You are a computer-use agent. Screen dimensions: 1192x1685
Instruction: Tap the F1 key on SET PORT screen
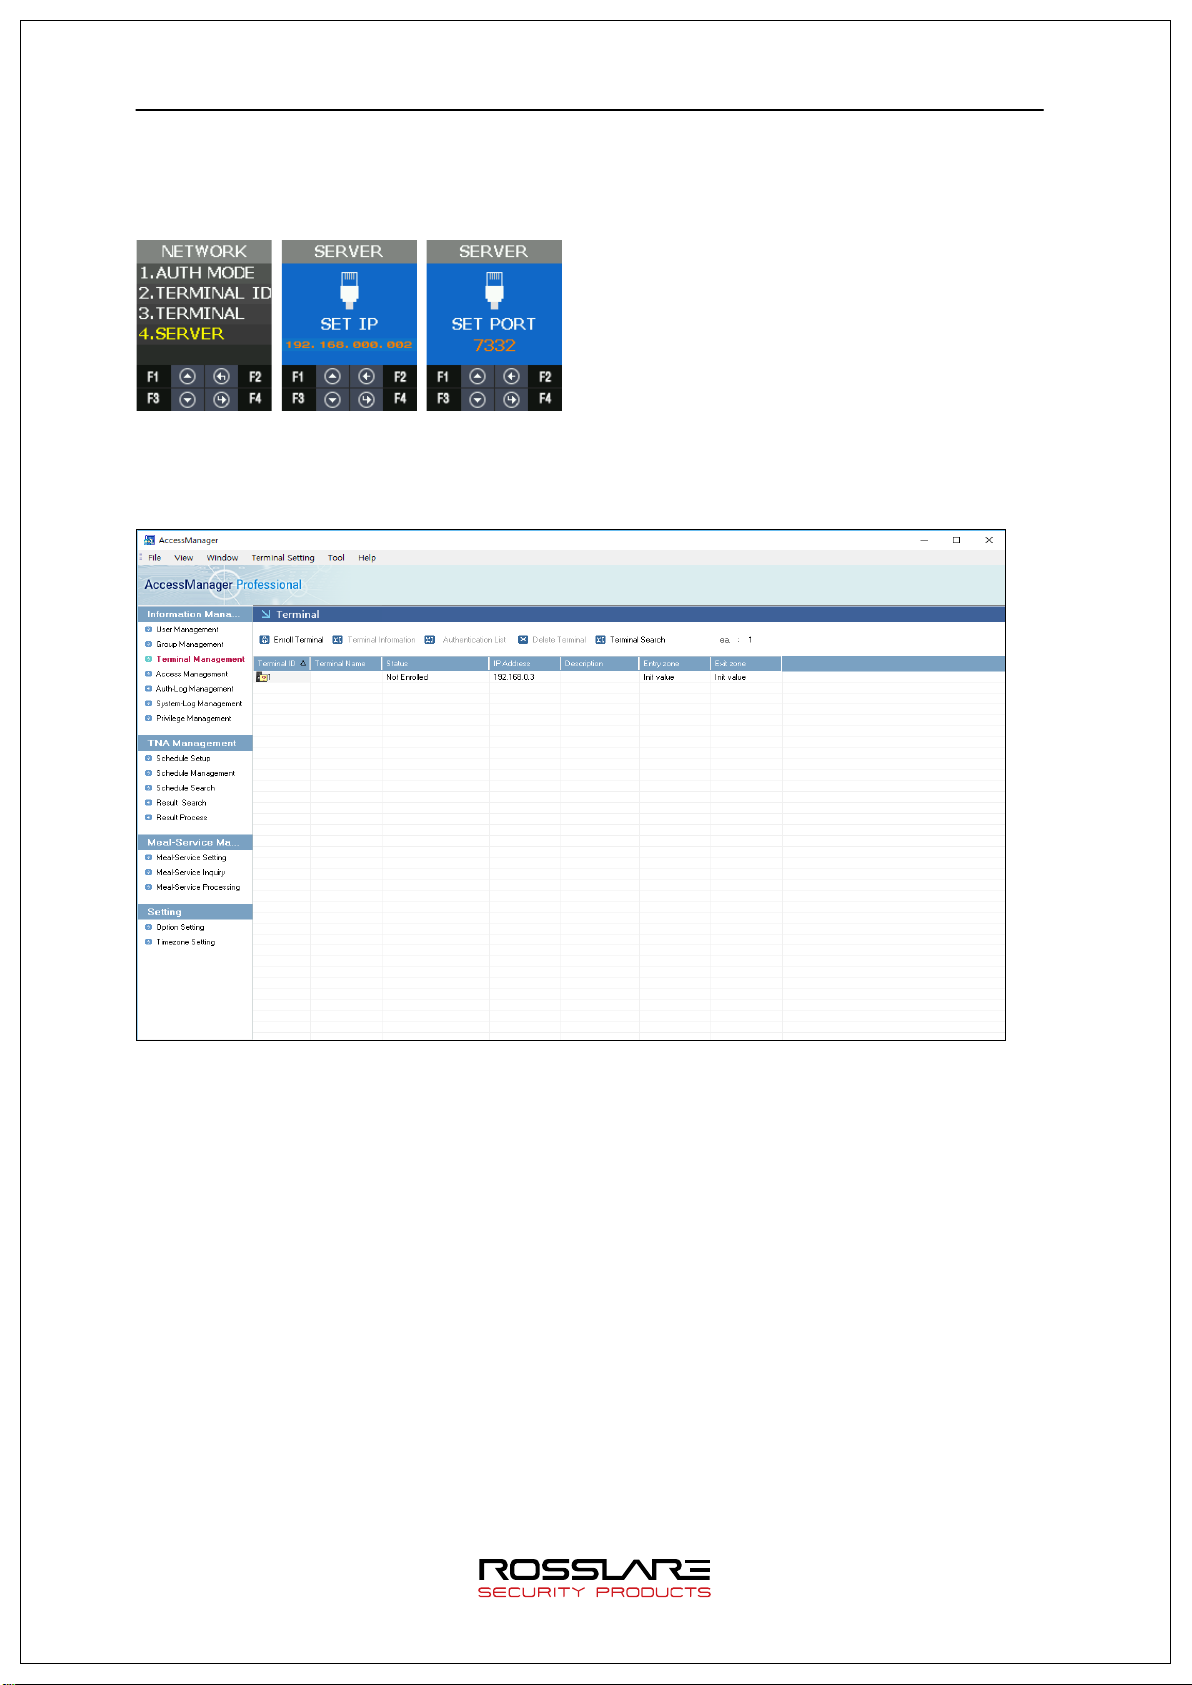[443, 377]
